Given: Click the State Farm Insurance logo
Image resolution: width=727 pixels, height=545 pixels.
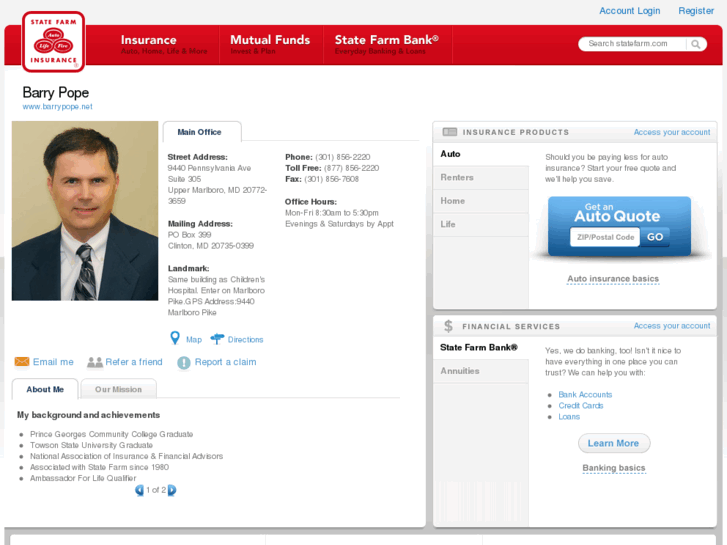Looking at the screenshot, I should [x=53, y=42].
